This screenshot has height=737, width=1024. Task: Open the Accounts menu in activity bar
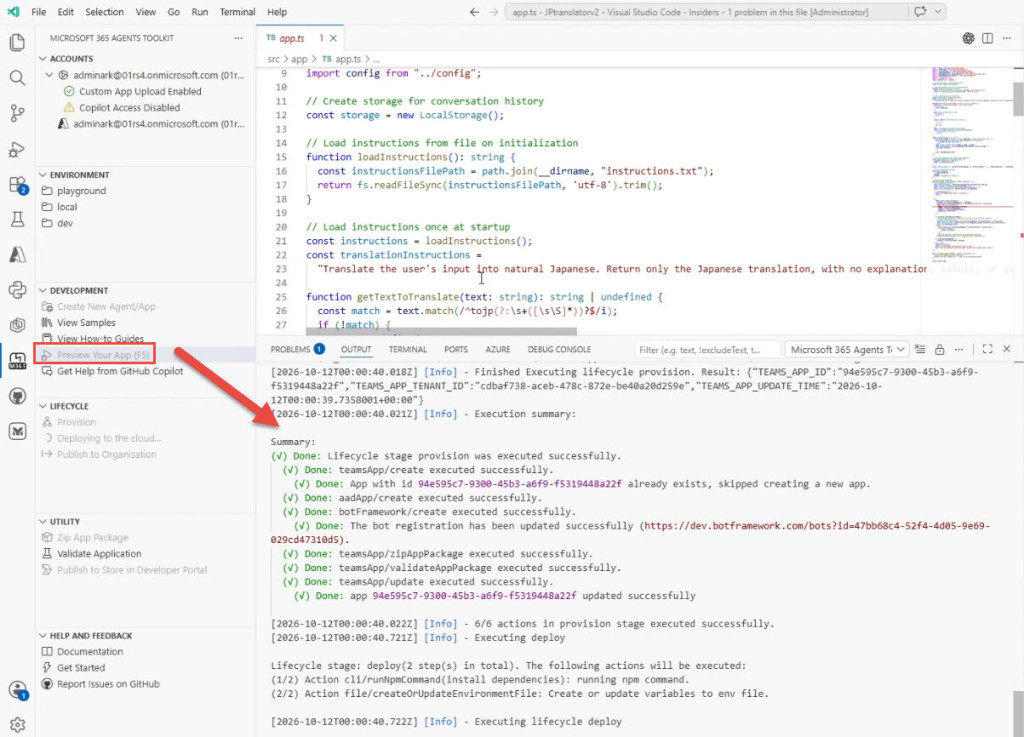click(18, 690)
